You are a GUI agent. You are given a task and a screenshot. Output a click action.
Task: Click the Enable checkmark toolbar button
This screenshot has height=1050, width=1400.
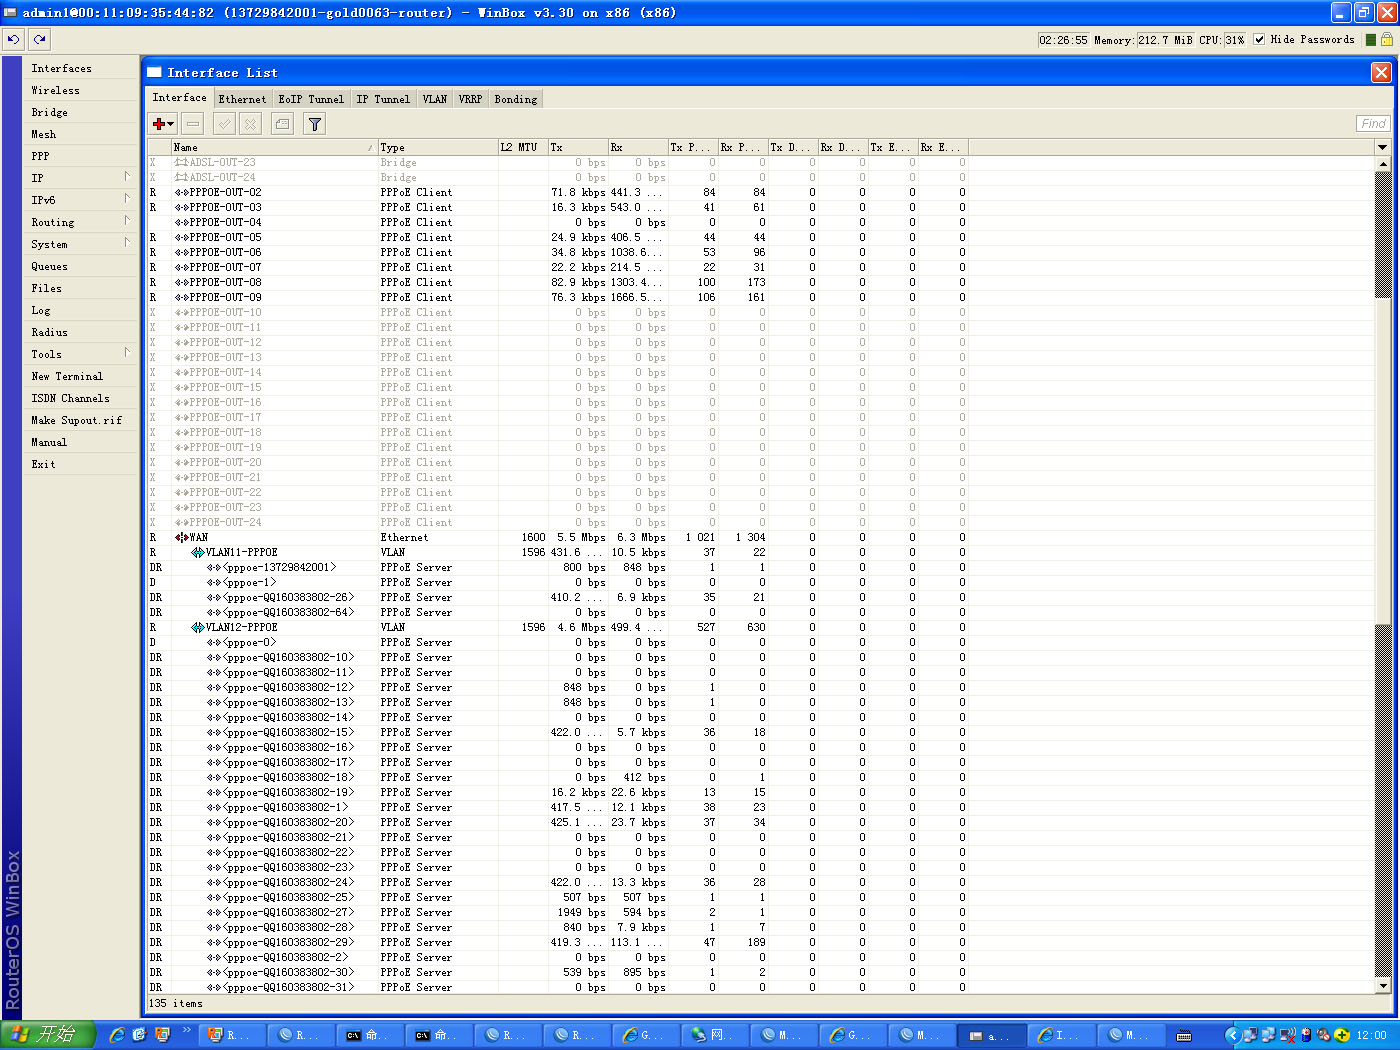(x=225, y=124)
